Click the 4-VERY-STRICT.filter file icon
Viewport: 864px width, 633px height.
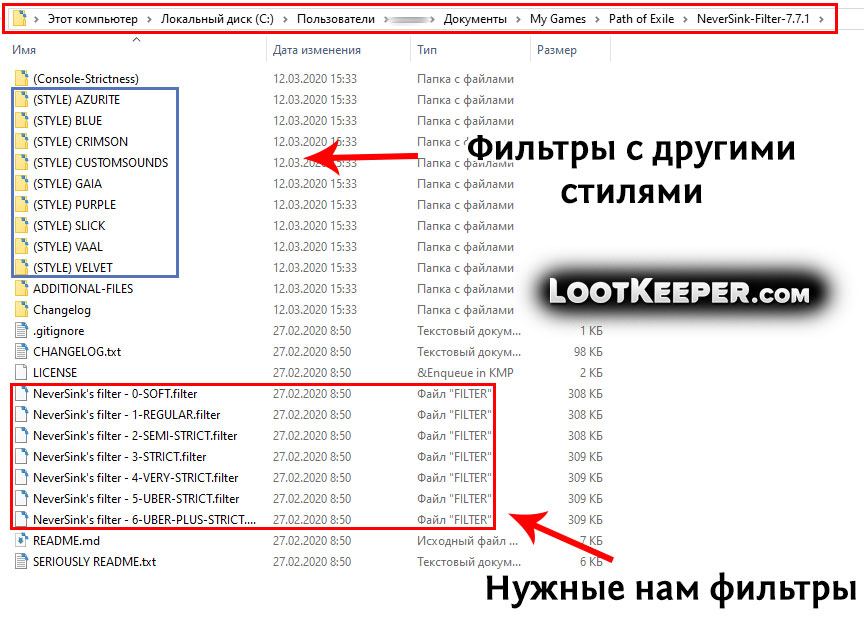point(21,477)
